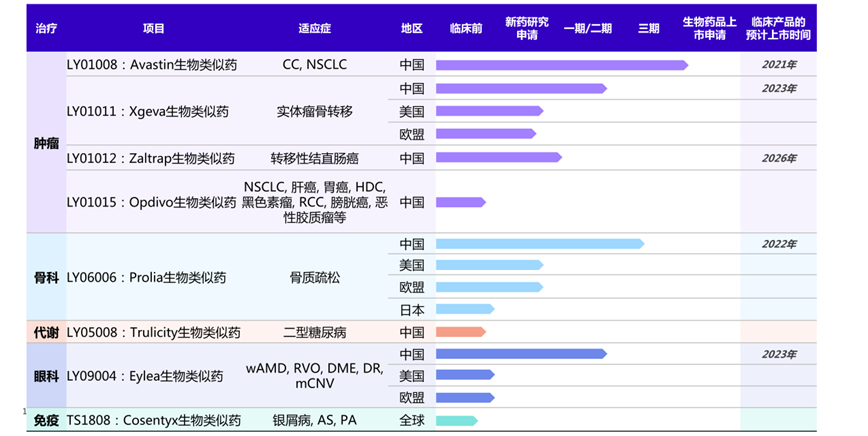Select the 三期 stage header
The width and height of the screenshot is (868, 436).
[649, 28]
